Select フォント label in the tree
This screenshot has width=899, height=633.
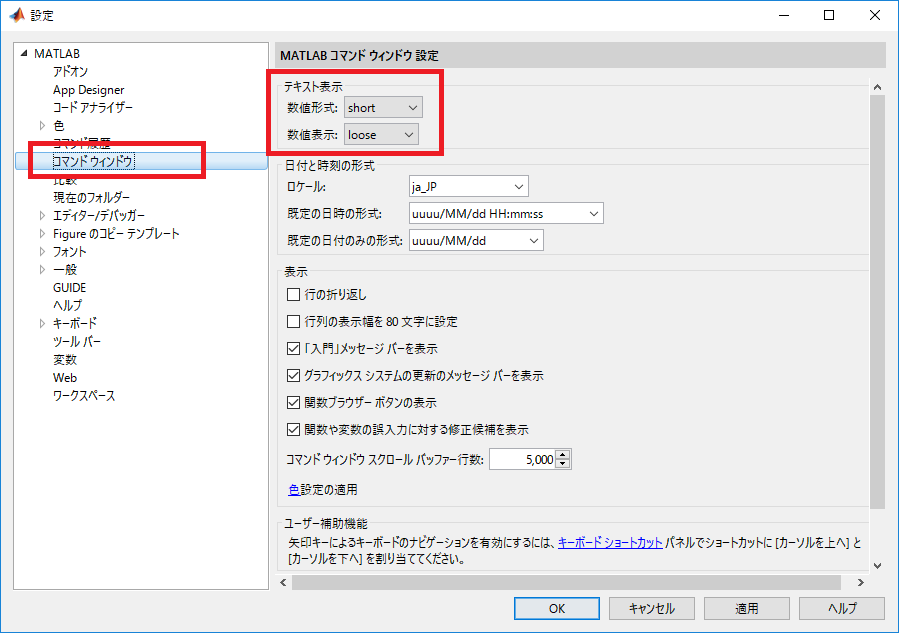pos(70,252)
